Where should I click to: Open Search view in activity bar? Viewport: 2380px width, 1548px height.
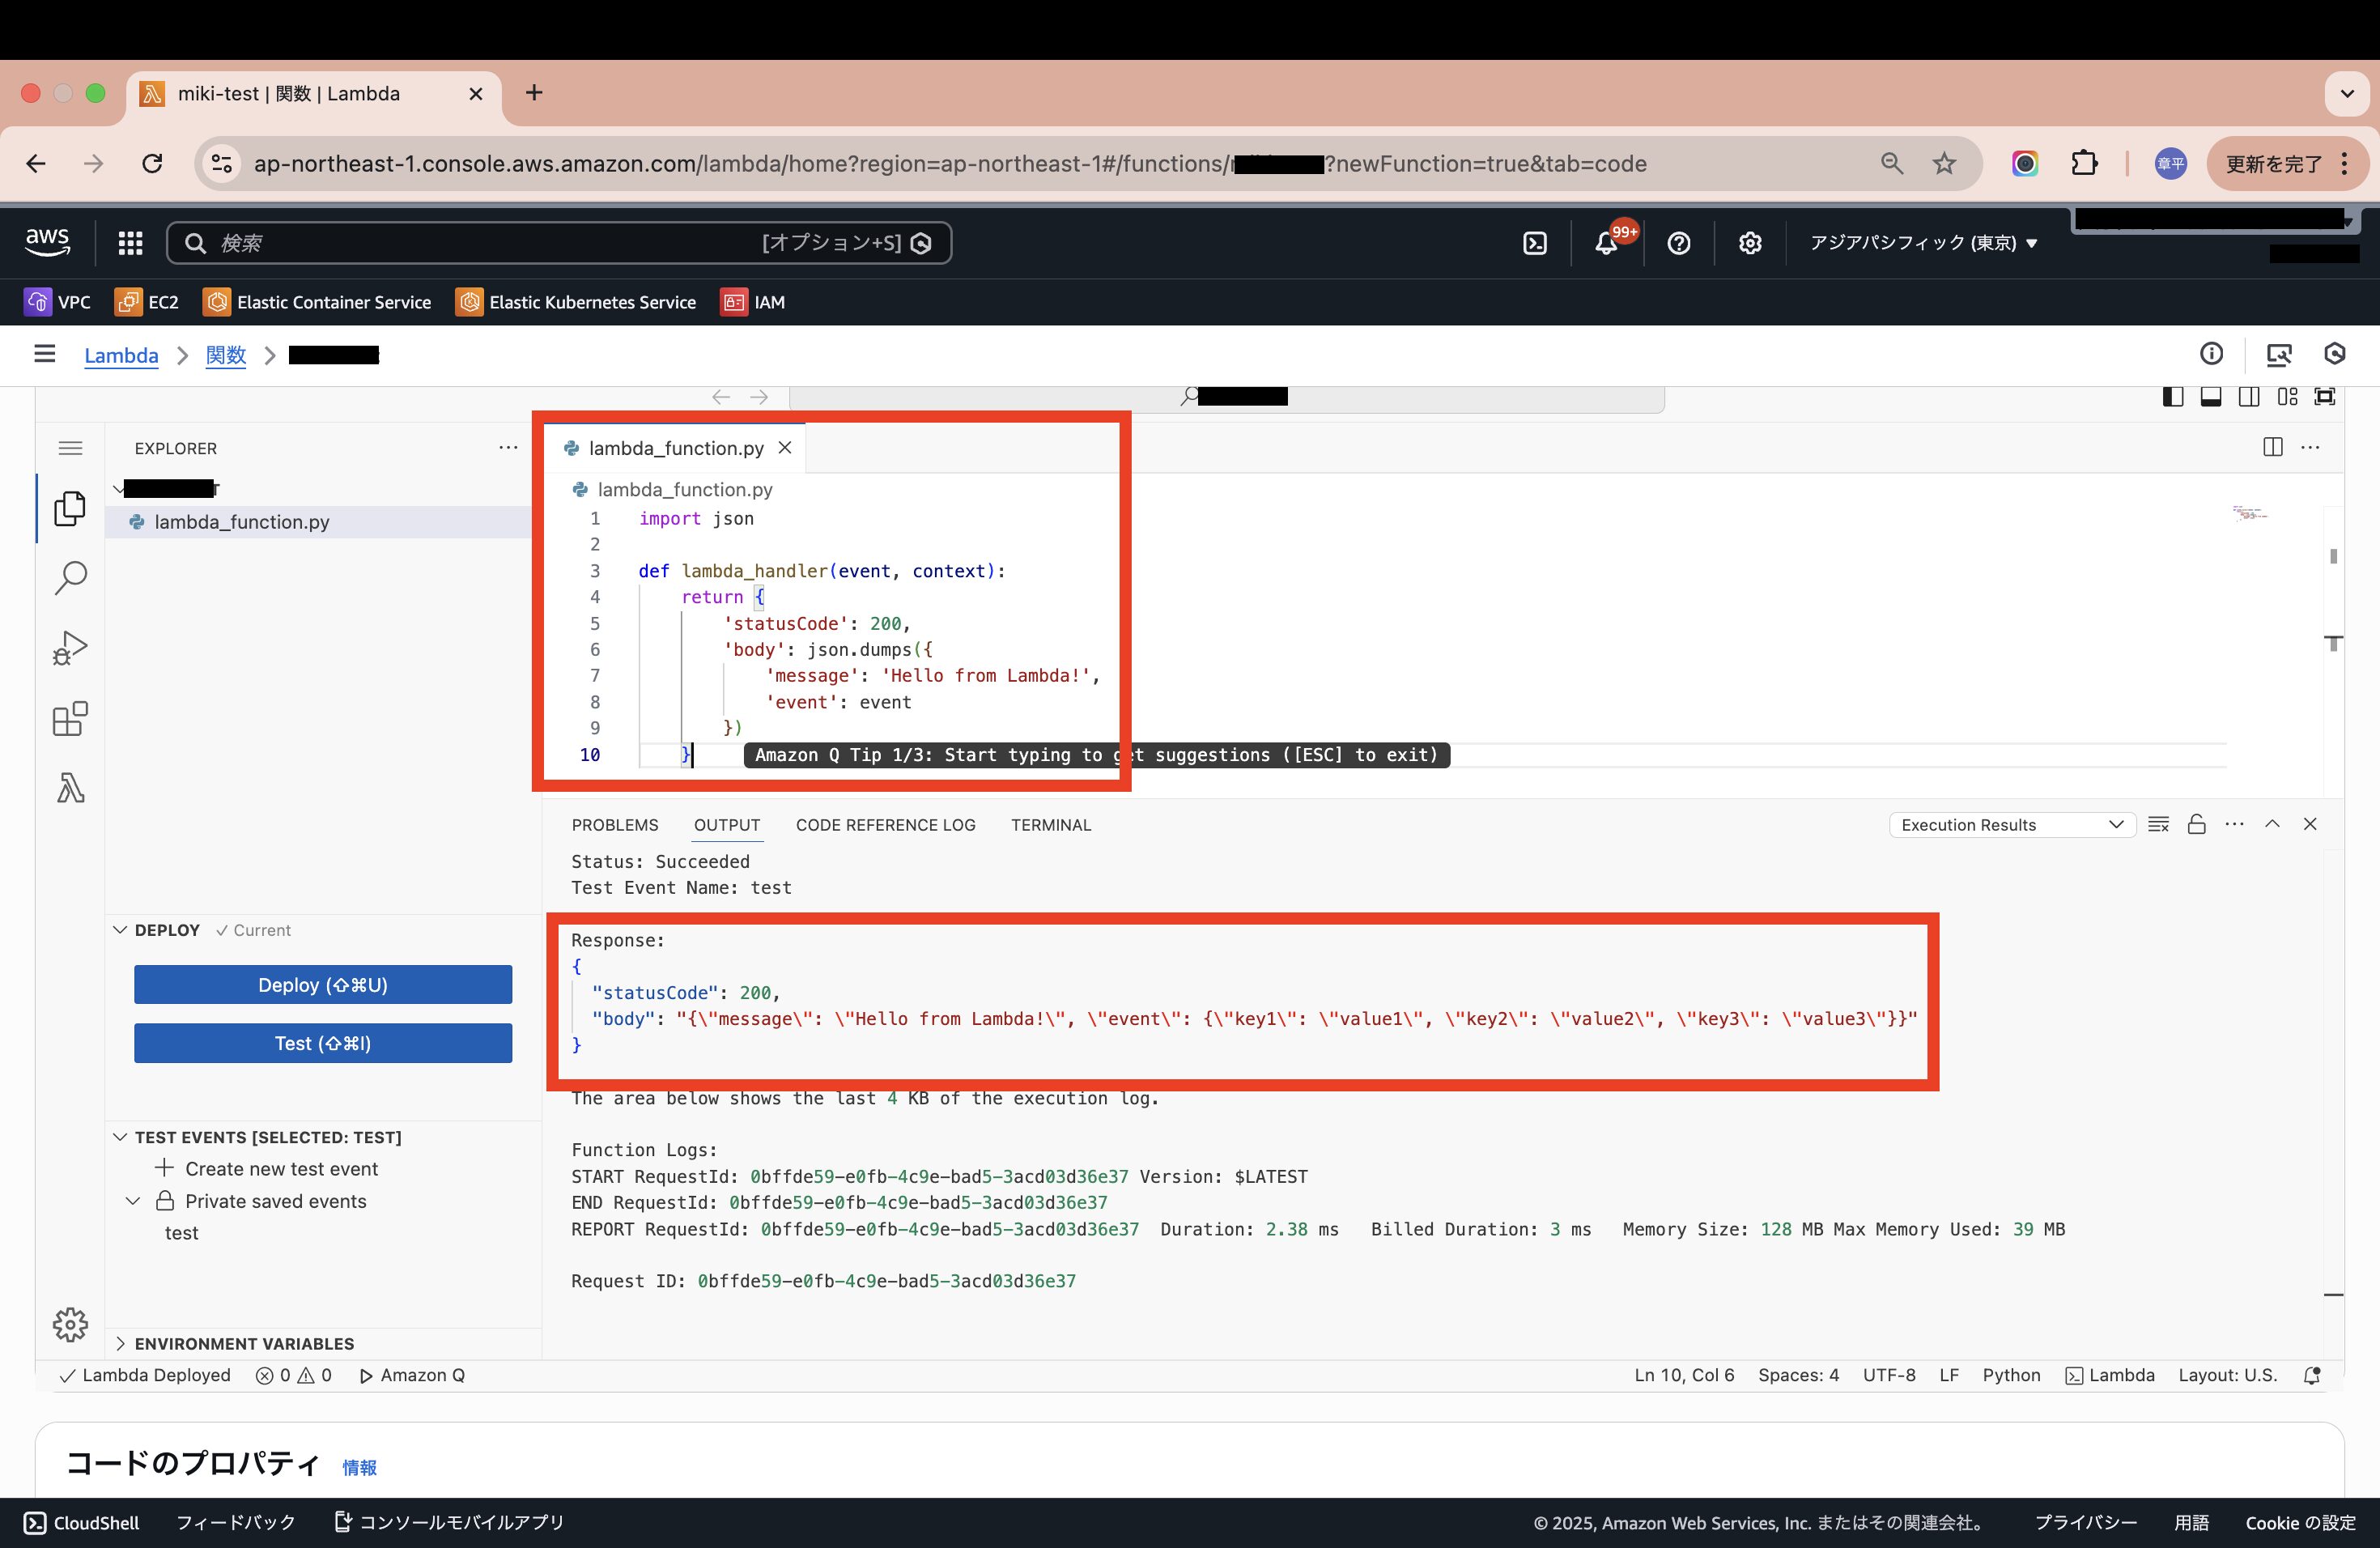click(x=70, y=578)
